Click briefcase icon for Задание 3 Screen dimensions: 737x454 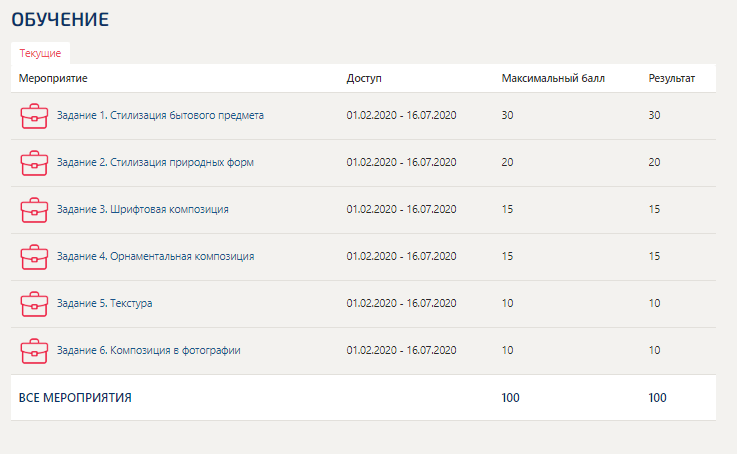pyautogui.click(x=34, y=210)
